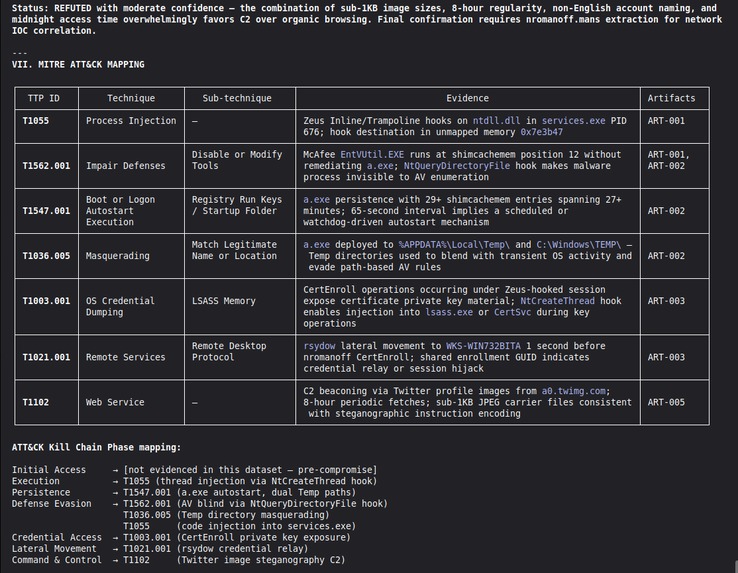Click highlighted 'WKS-WIN732BITA' hostname
The image size is (738, 573).
click(483, 346)
